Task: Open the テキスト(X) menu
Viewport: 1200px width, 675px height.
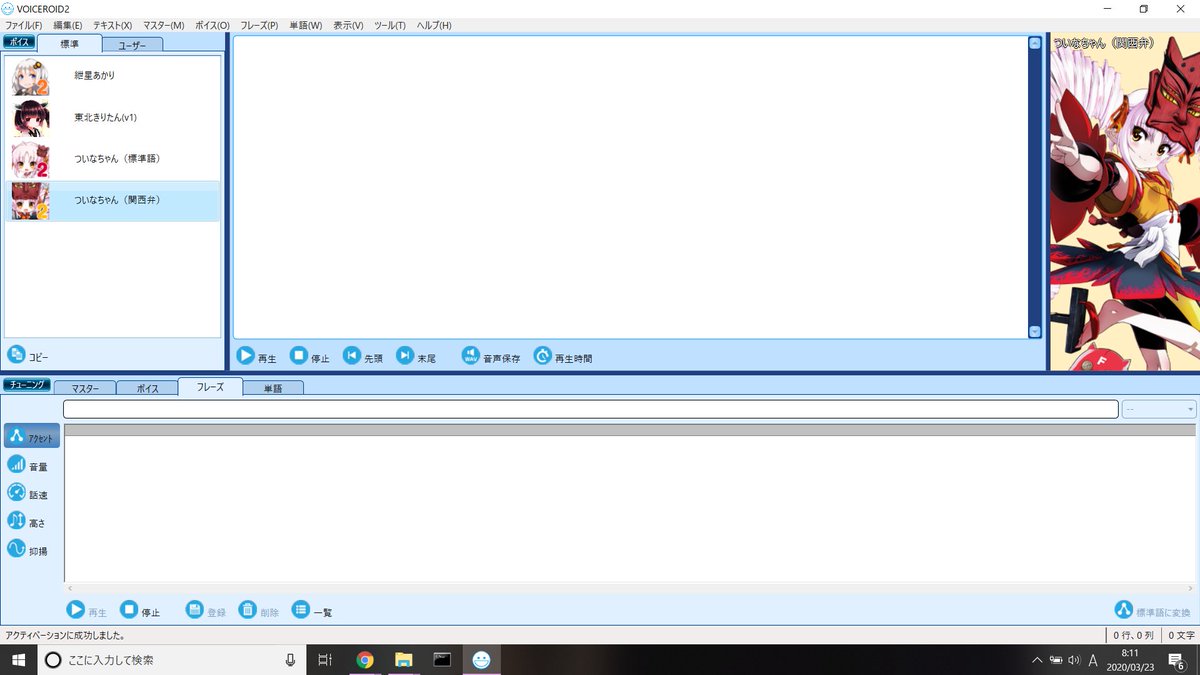Action: [x=112, y=25]
